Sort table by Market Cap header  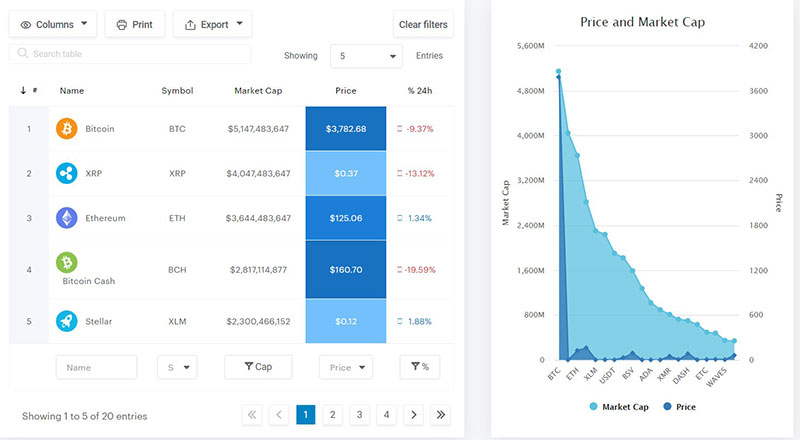[x=258, y=90]
